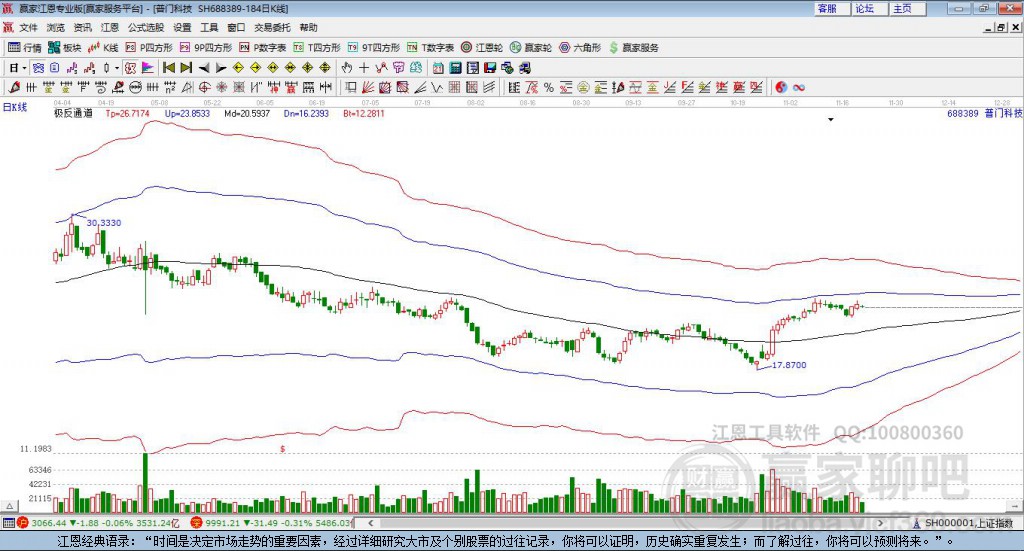Image resolution: width=1024 pixels, height=551 pixels.
Task: Select the red fan lines drawing tool
Action: pyautogui.click(x=368, y=87)
